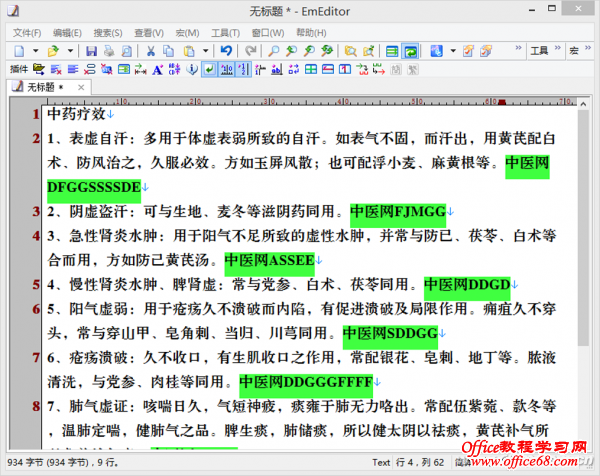
Task: Open the 编辑(E) menu
Action: click(67, 33)
